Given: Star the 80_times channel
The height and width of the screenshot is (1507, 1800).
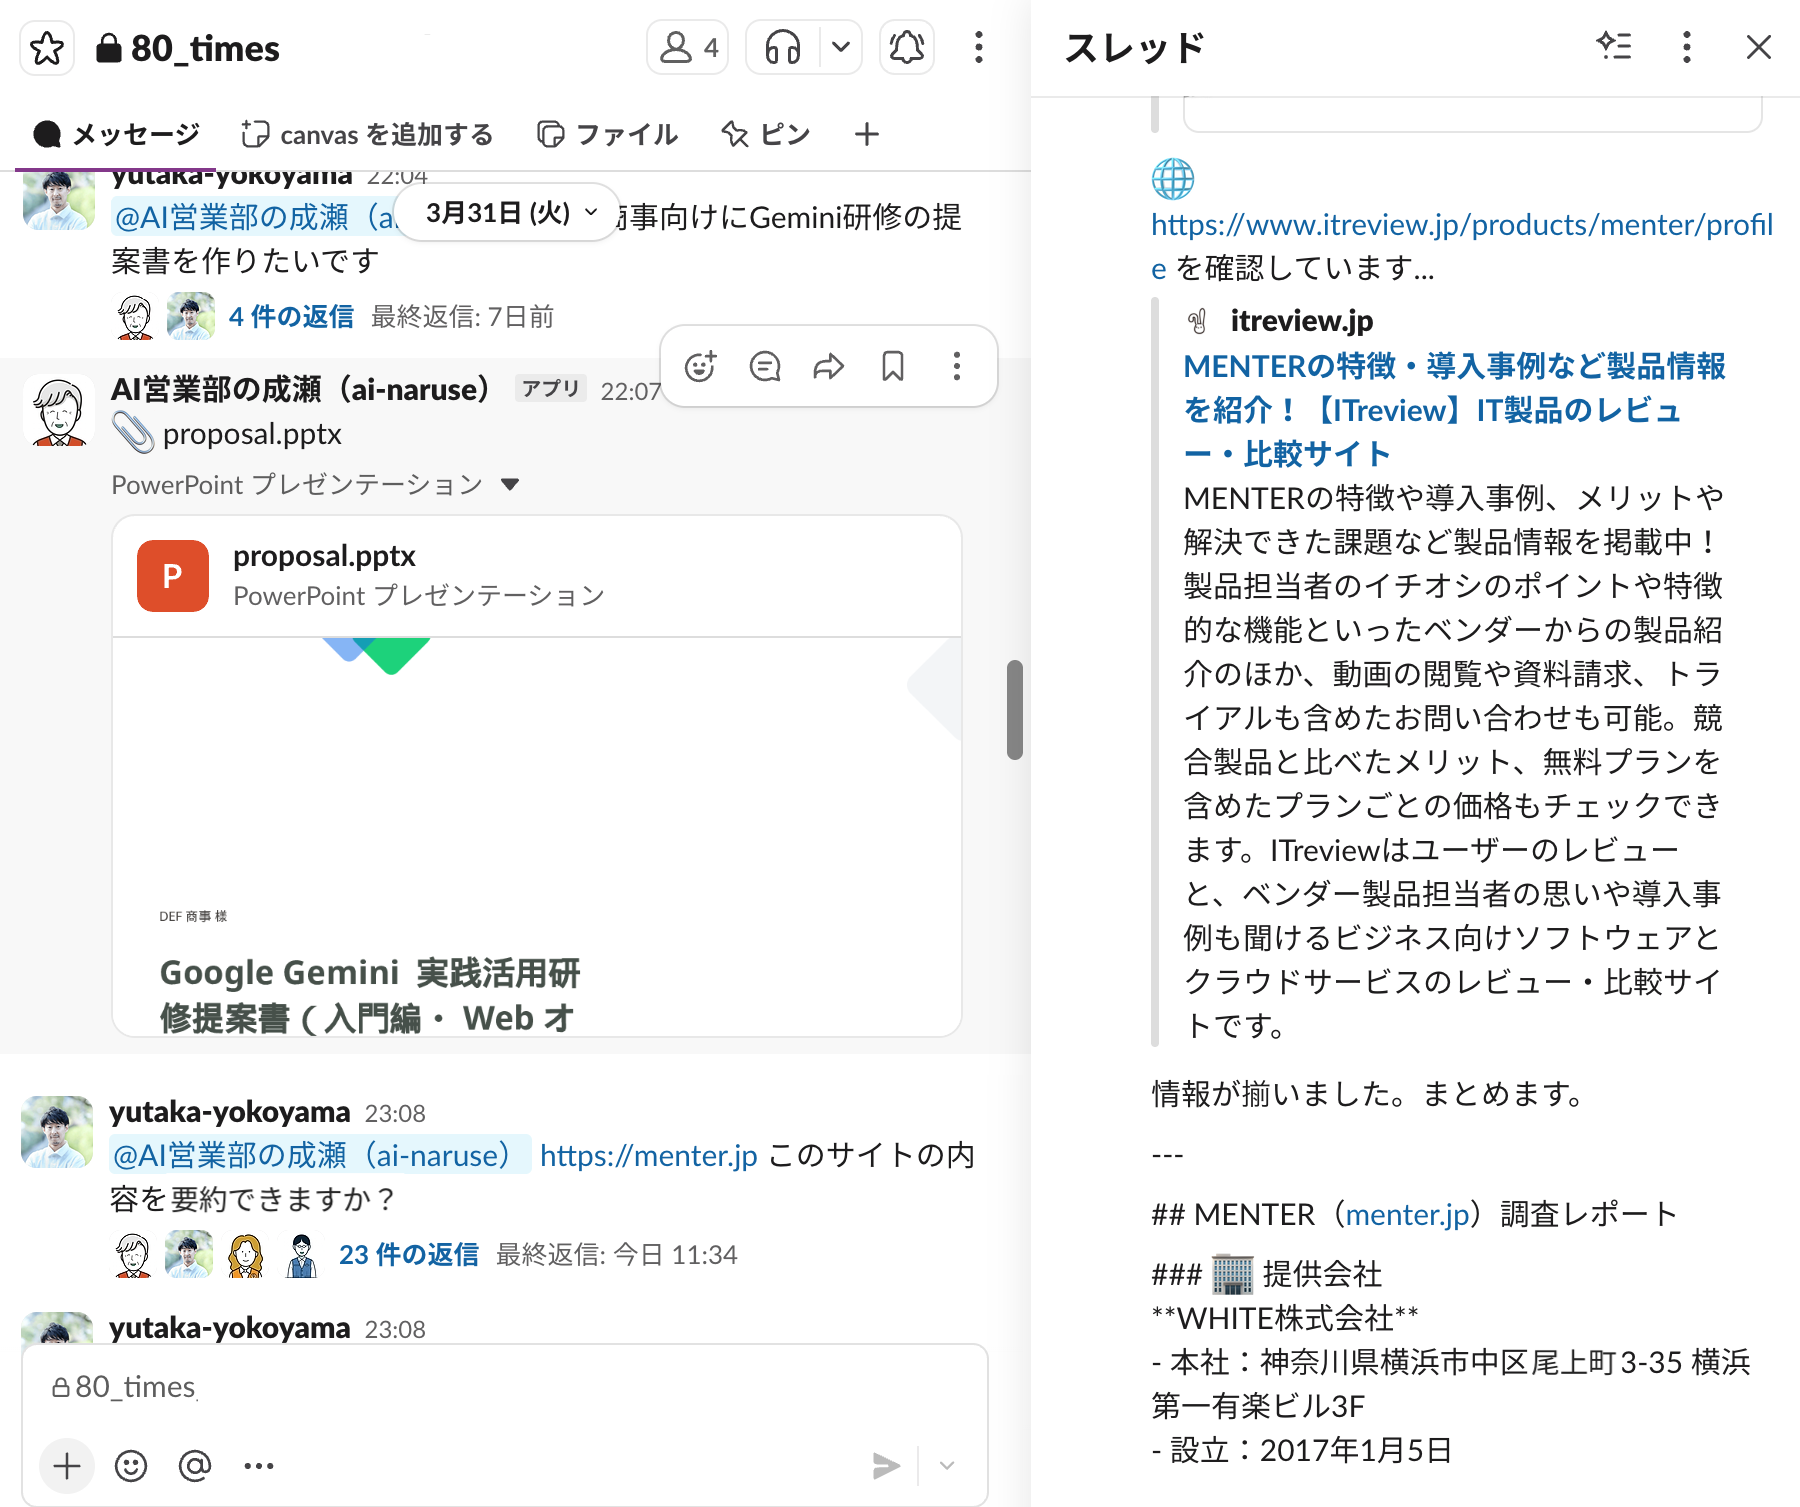Looking at the screenshot, I should 47,48.
